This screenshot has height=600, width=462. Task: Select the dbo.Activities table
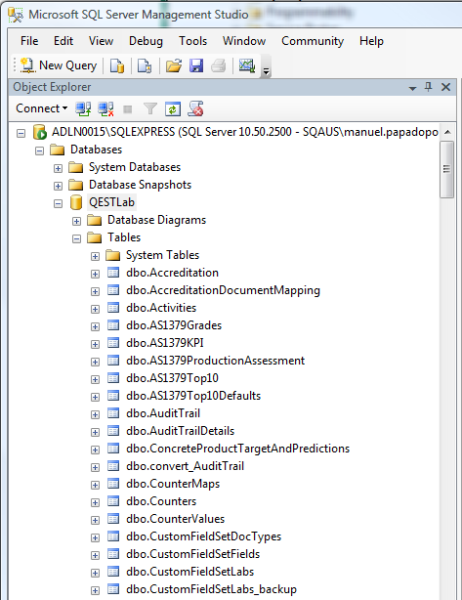161,308
